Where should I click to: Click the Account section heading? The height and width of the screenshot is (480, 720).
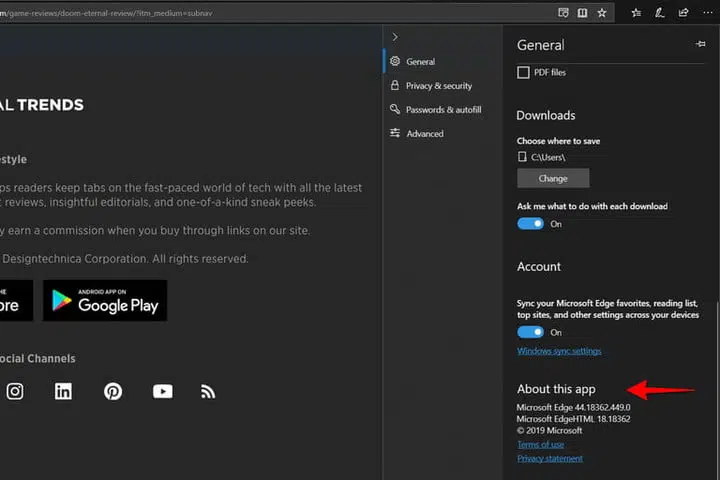pyautogui.click(x=539, y=267)
